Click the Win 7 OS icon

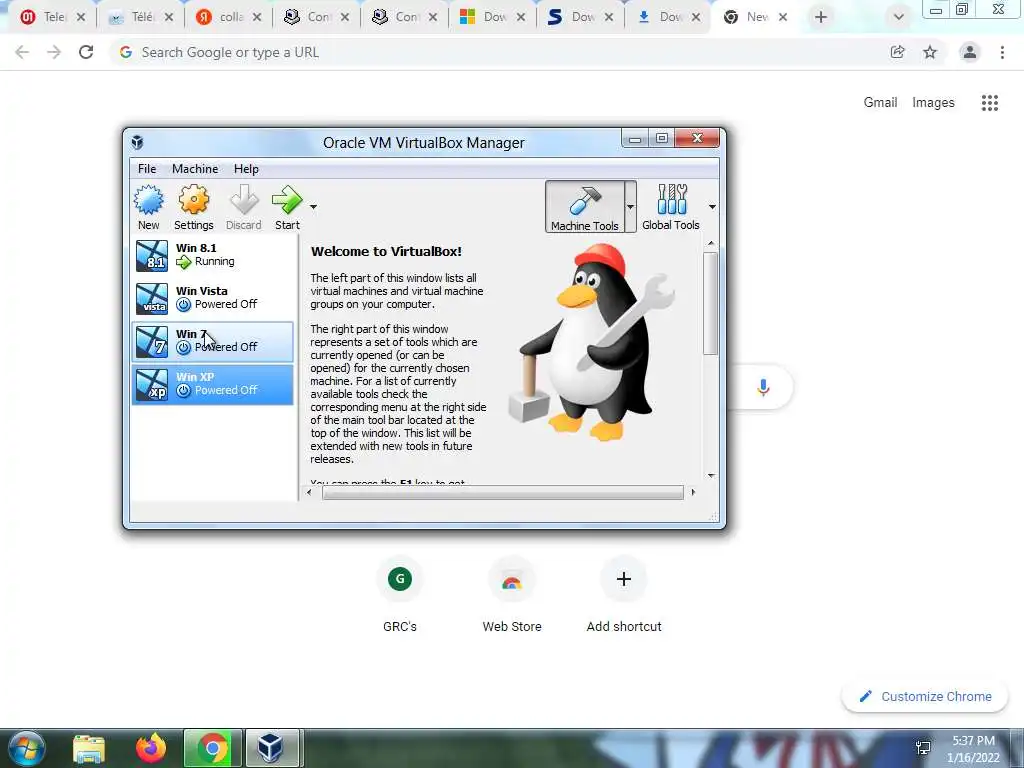coord(152,342)
